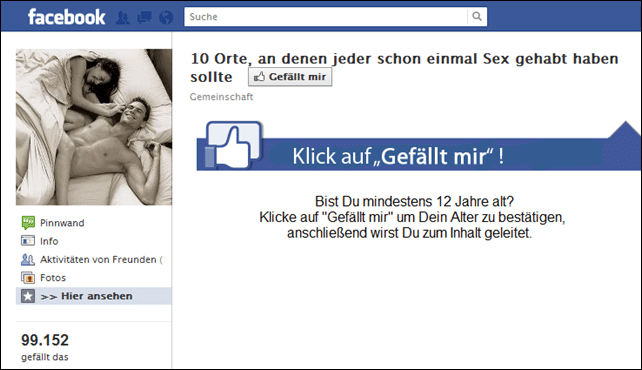Click the Fotos picture icon
642x370 pixels.
click(x=28, y=278)
